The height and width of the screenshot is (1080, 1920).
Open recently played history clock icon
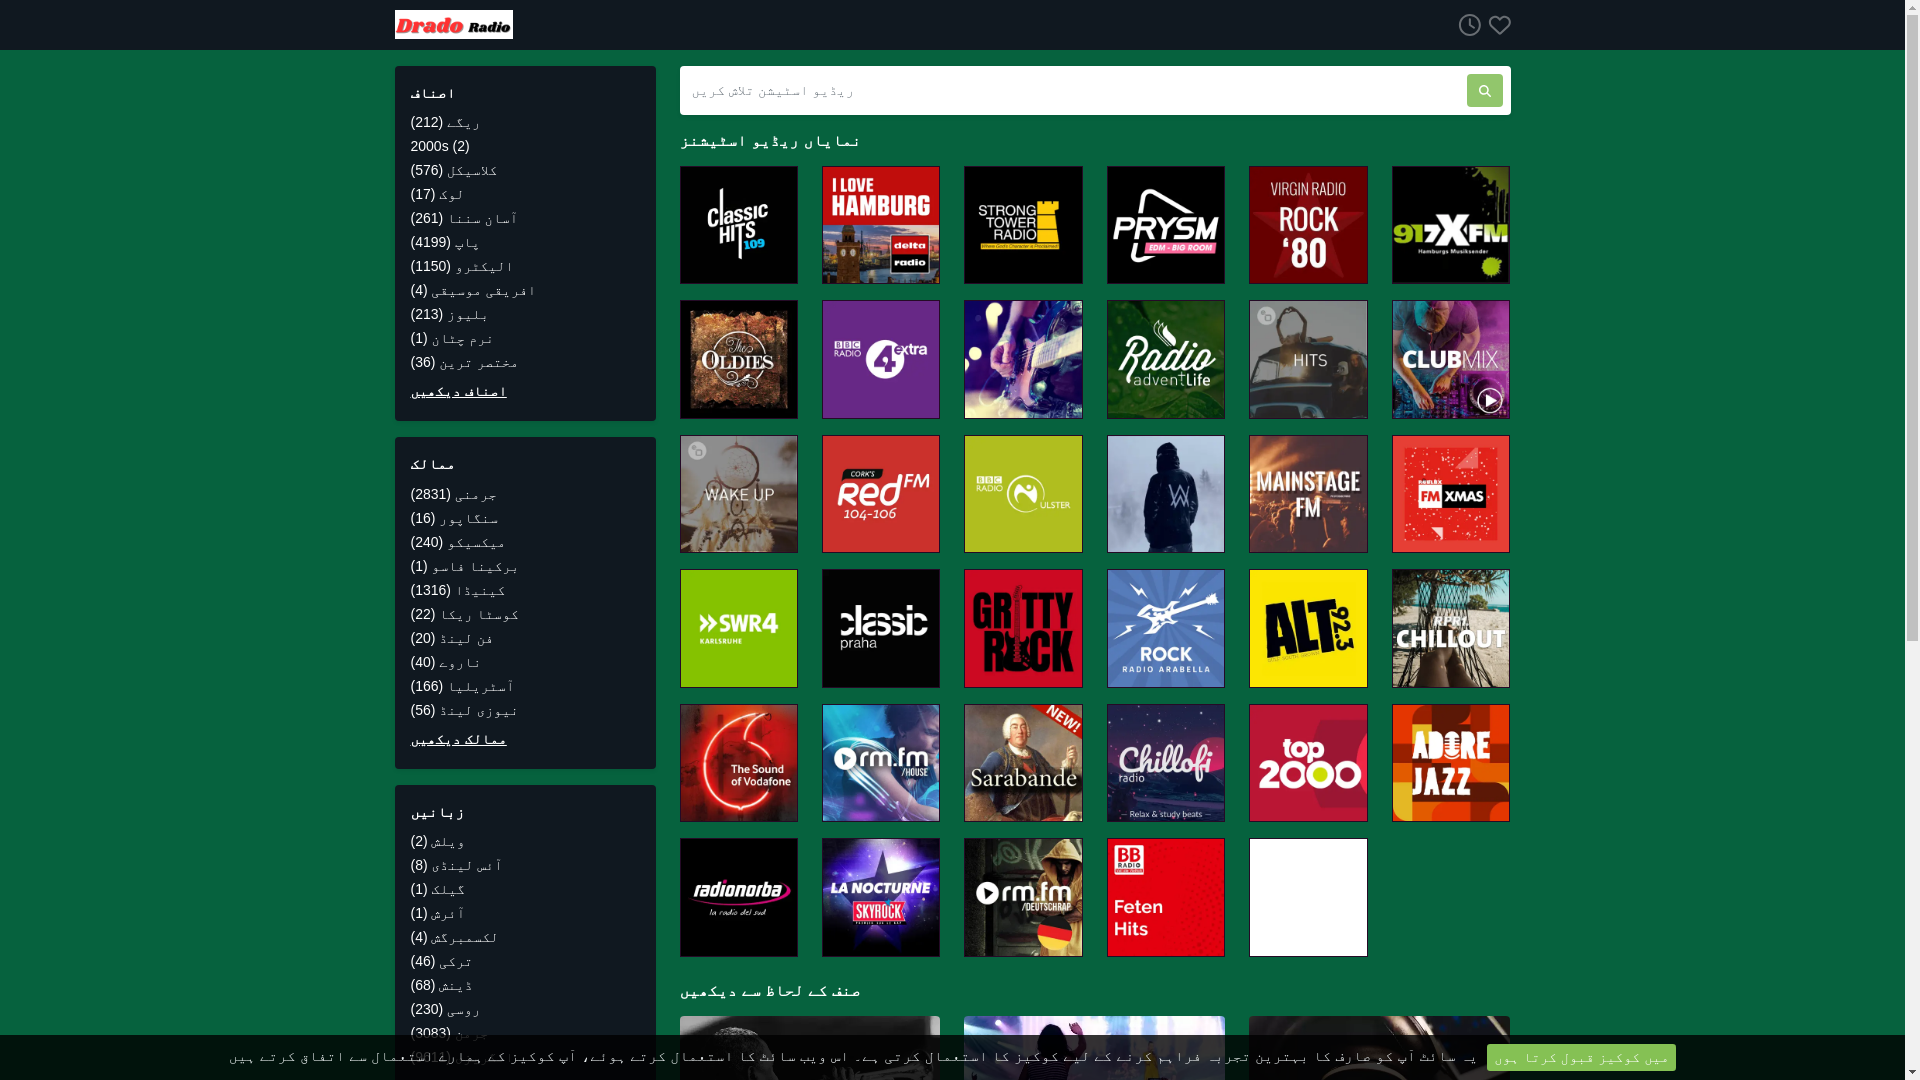coord(1469,25)
